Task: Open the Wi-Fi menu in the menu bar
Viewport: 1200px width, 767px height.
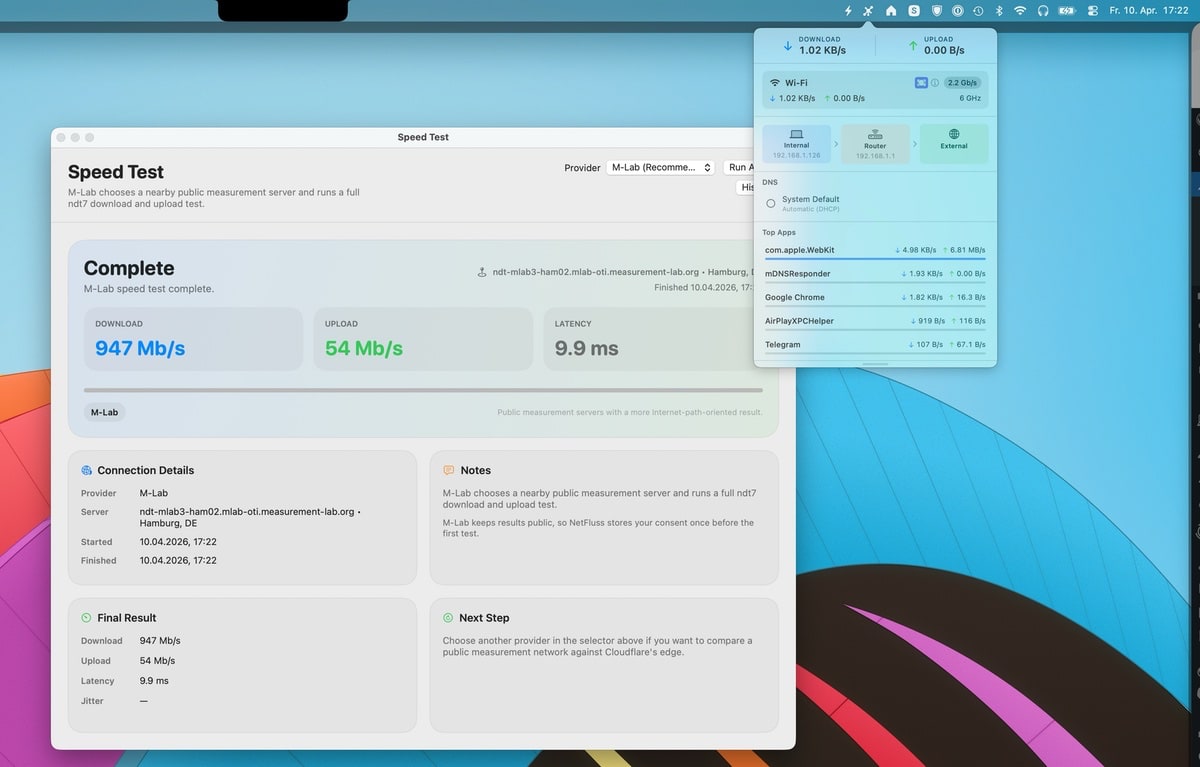Action: coord(1020,10)
